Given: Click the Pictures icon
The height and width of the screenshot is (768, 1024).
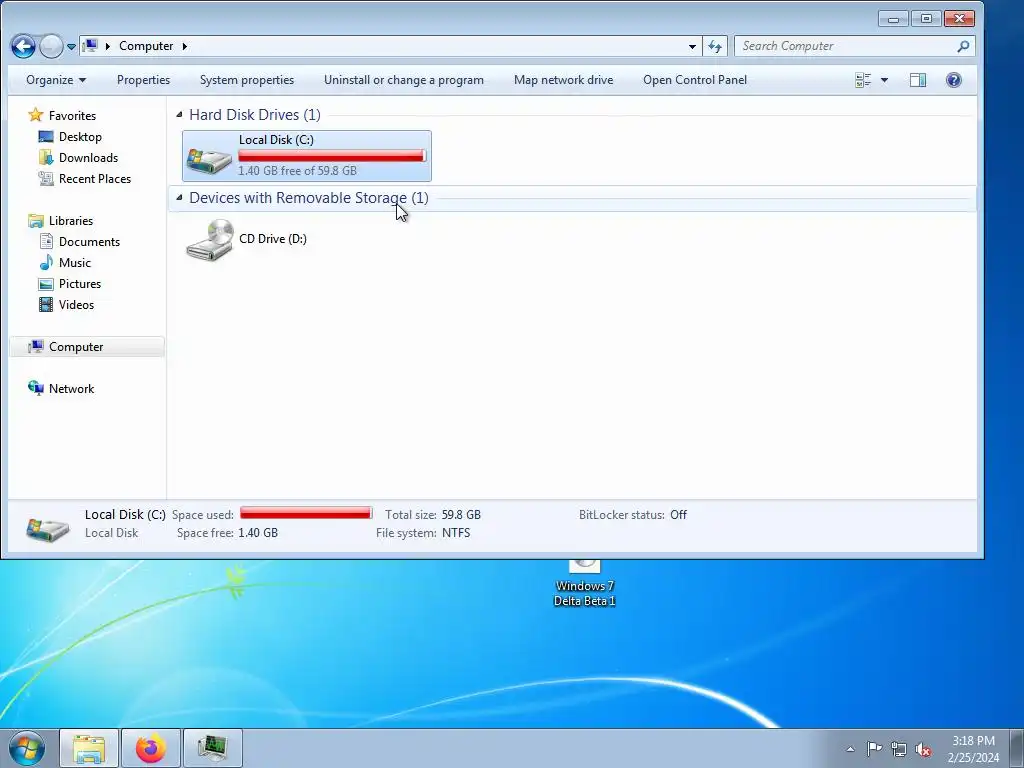Looking at the screenshot, I should (46, 283).
